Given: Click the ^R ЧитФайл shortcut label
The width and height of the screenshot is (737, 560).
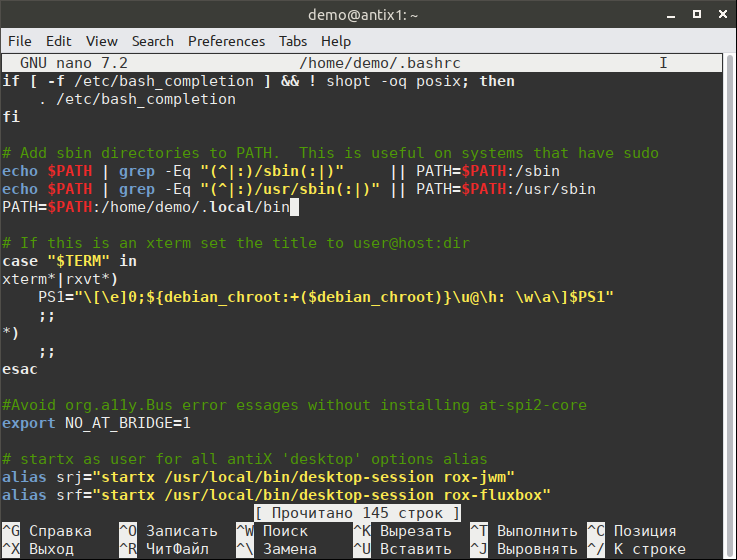Looking at the screenshot, I should tap(164, 549).
